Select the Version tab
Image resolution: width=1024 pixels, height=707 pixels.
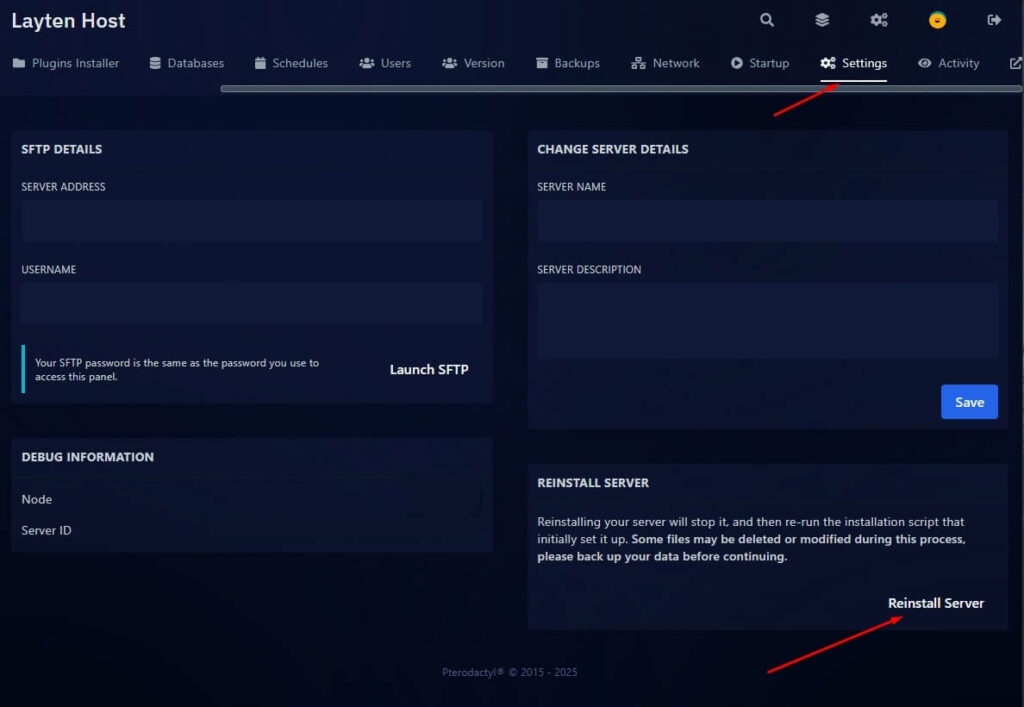coord(473,63)
